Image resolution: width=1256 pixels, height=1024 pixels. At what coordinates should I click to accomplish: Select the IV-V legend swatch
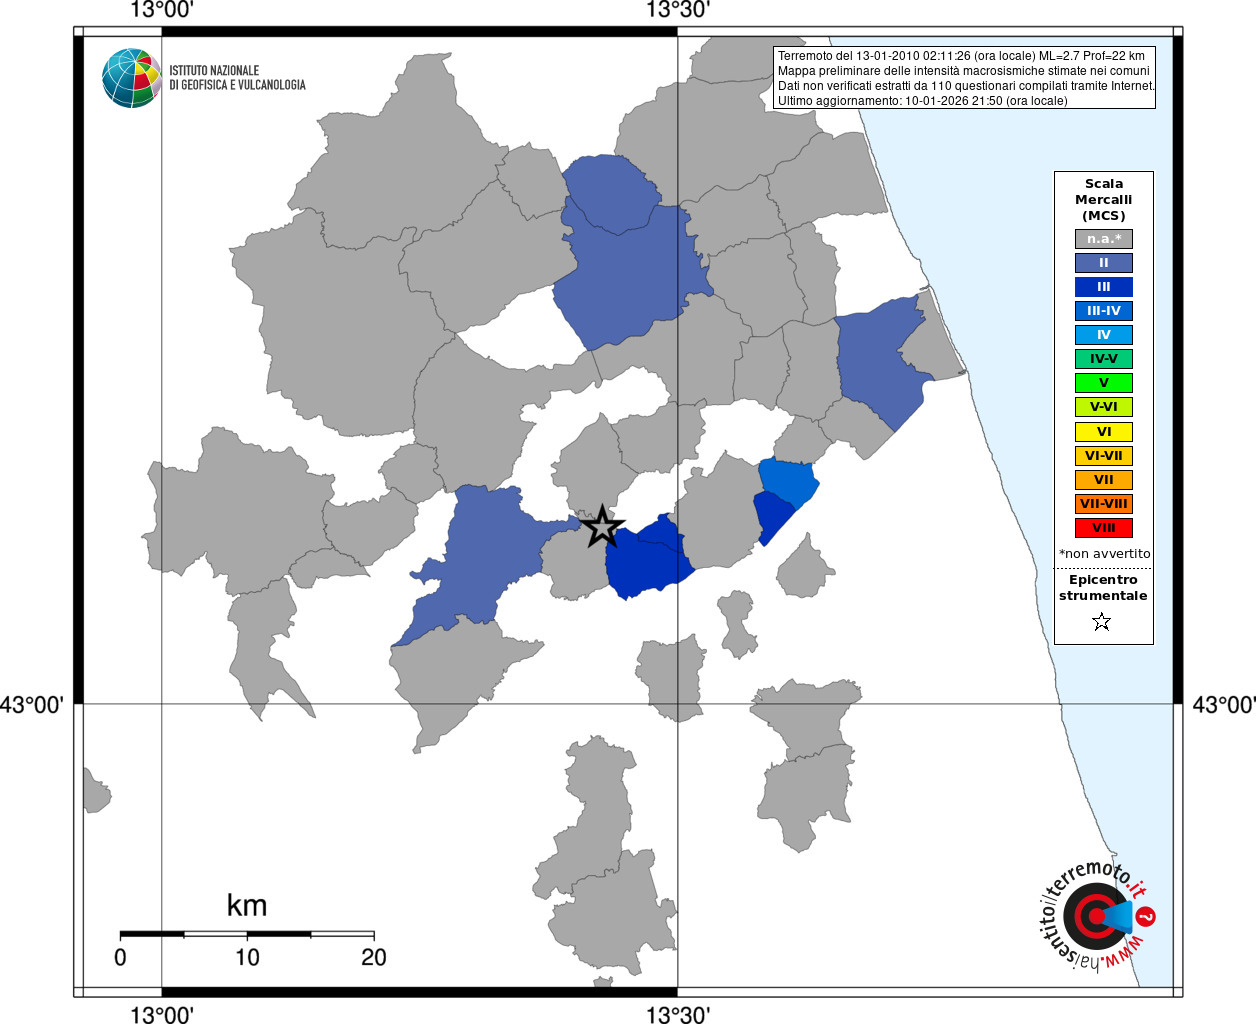point(1104,359)
